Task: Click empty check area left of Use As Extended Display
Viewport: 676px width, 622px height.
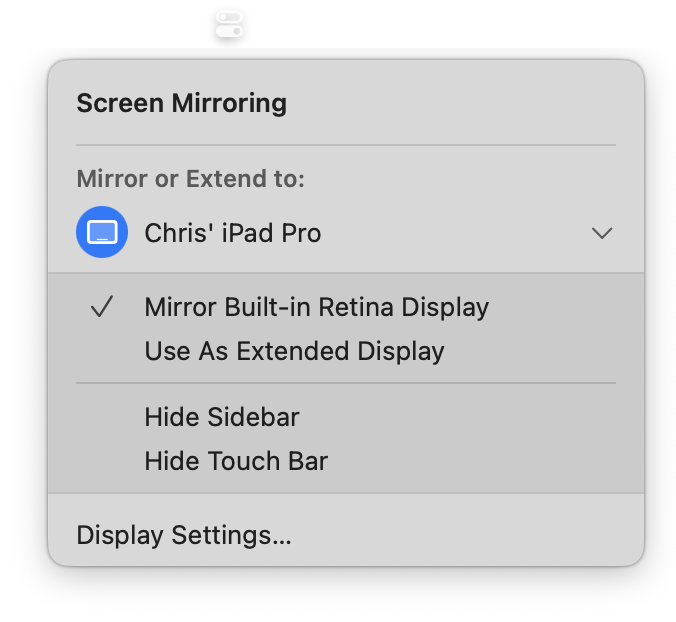Action: [x=102, y=351]
